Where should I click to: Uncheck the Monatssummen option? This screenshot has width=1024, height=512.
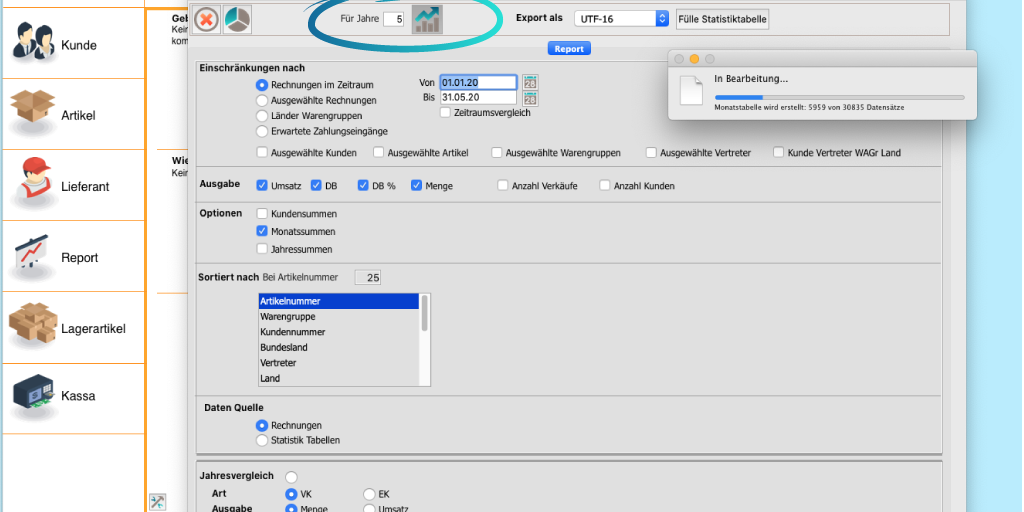click(263, 231)
